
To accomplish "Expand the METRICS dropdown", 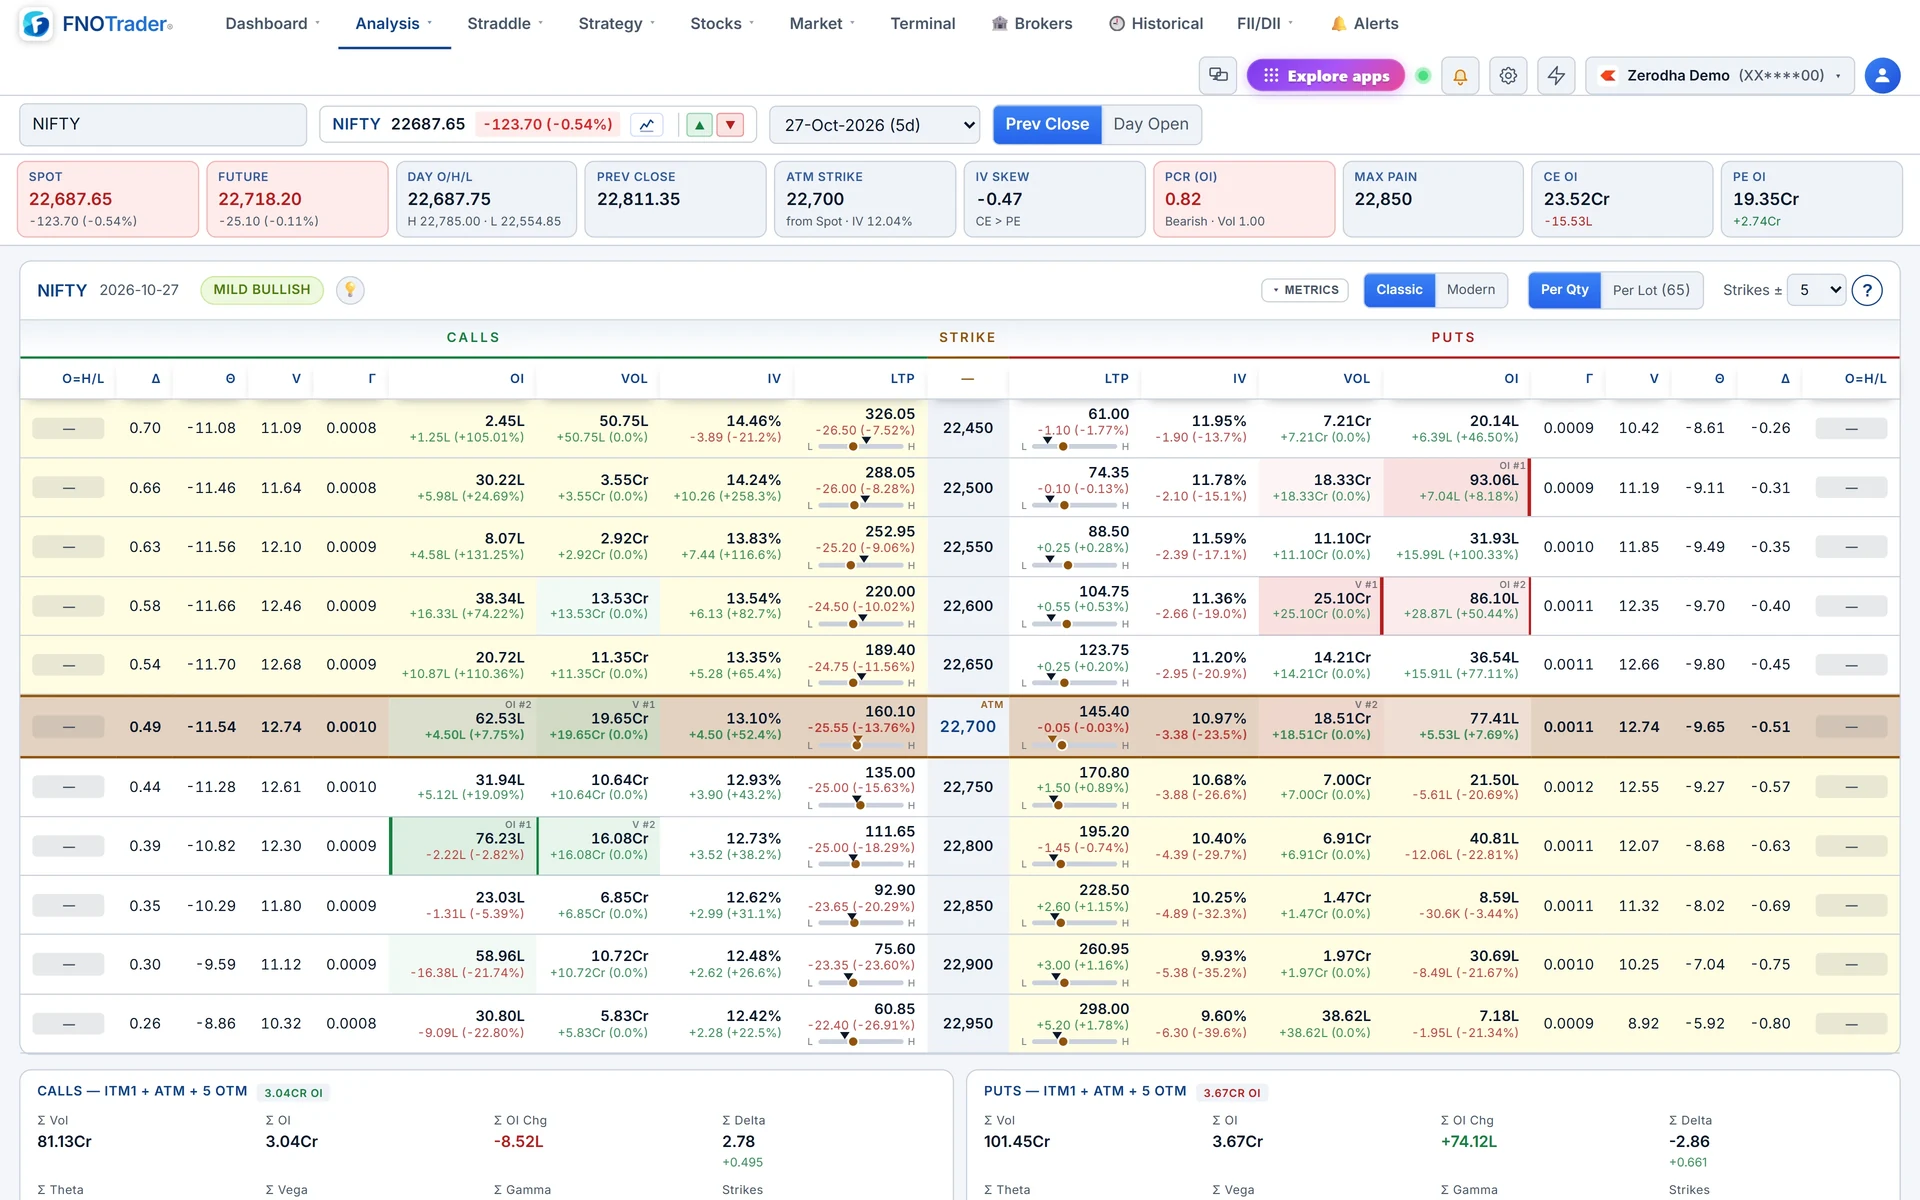I will coord(1305,290).
